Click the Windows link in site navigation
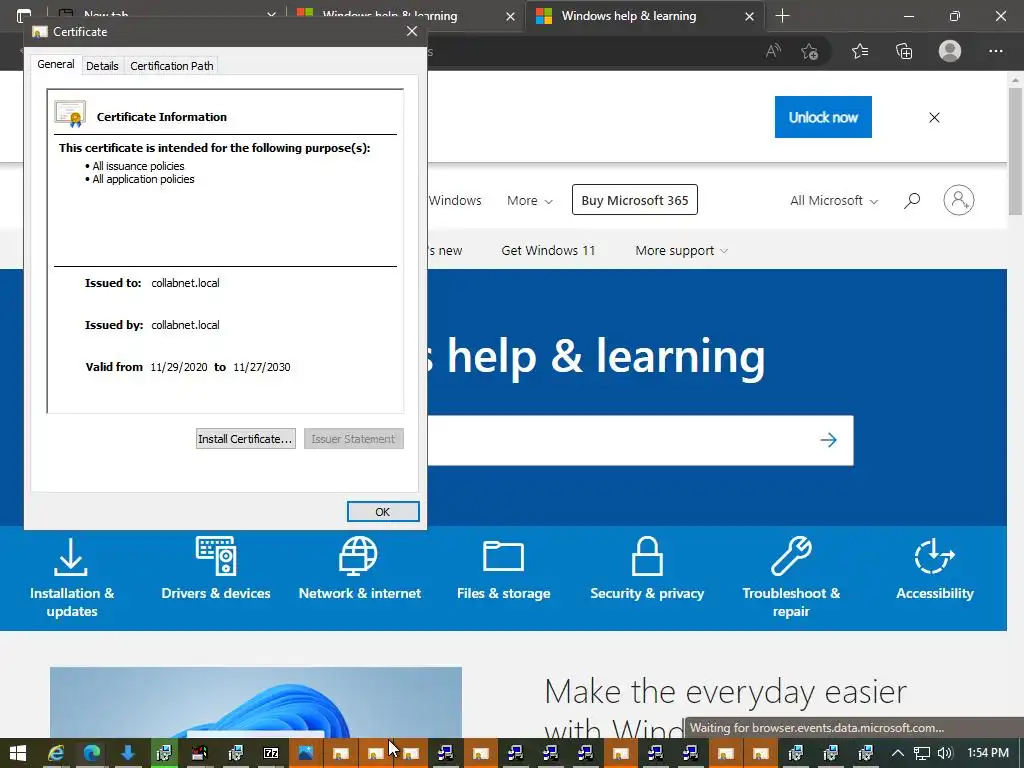 click(455, 200)
